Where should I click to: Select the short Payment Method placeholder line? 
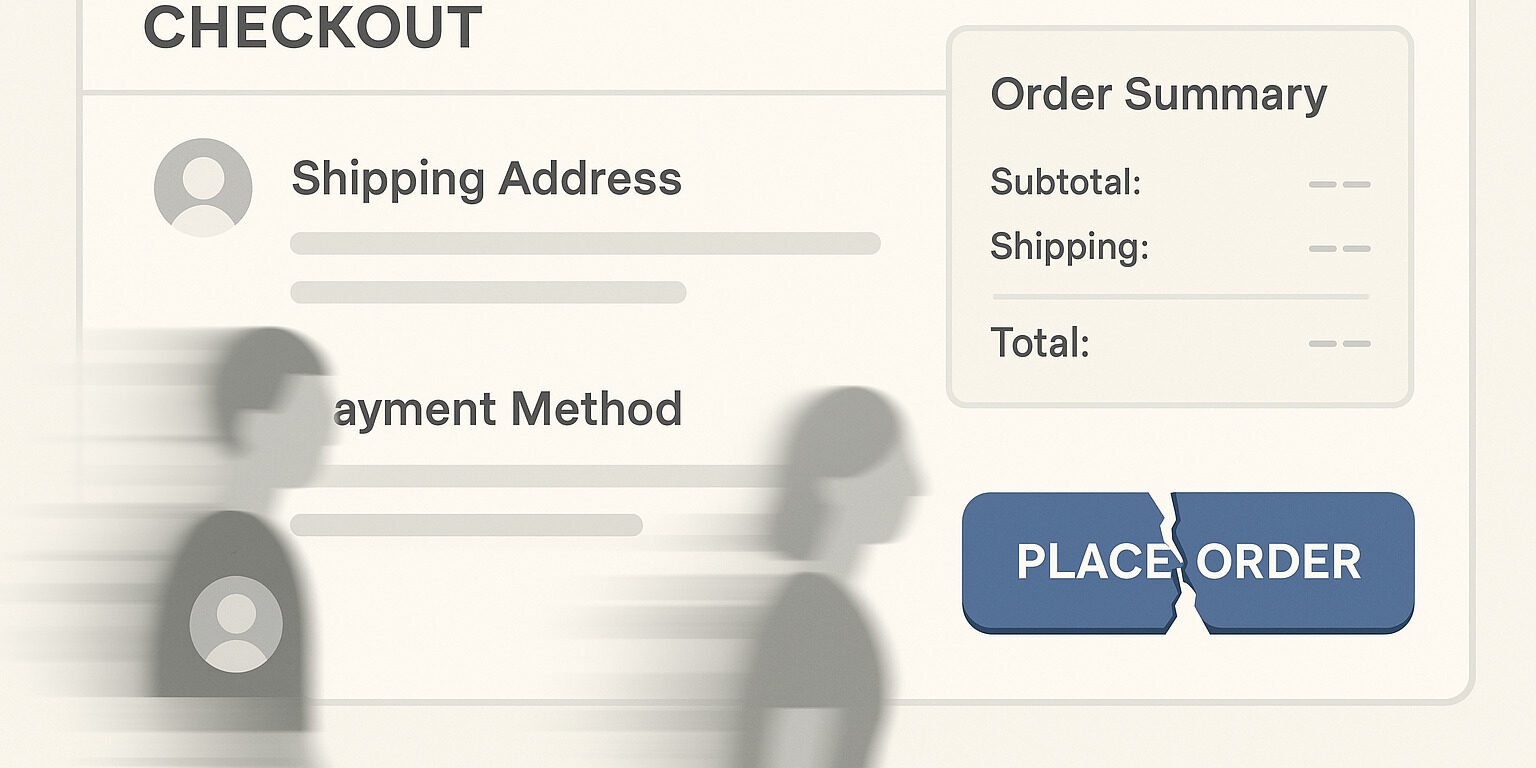click(x=466, y=525)
